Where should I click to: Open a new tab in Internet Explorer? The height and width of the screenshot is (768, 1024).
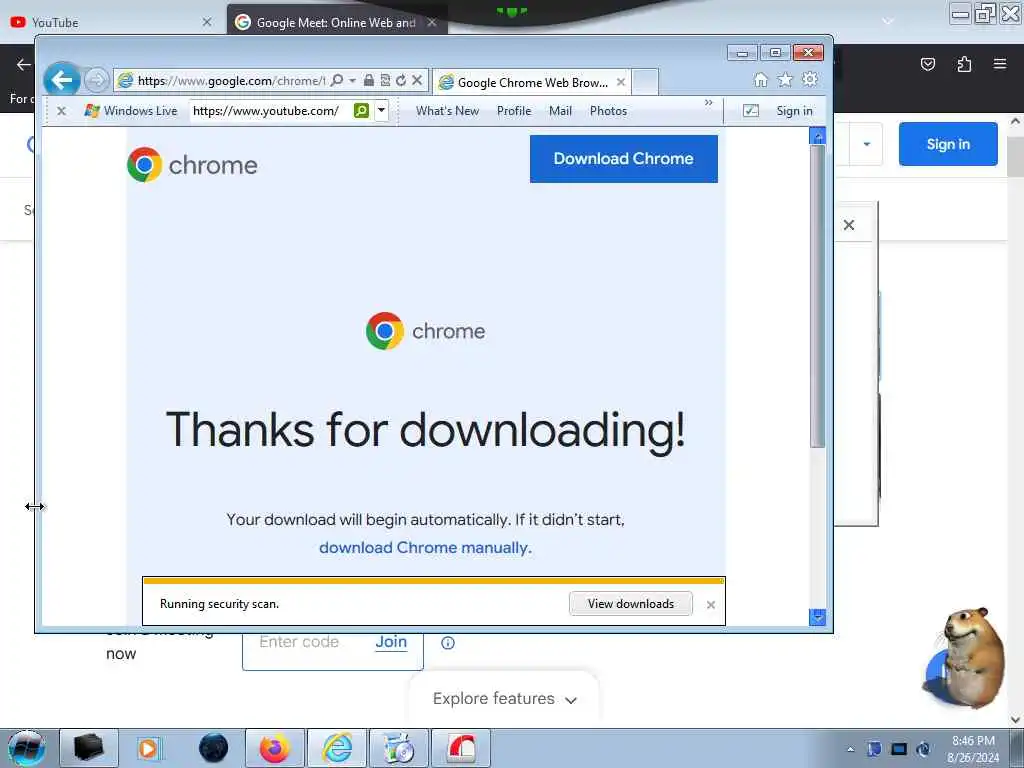(x=645, y=82)
